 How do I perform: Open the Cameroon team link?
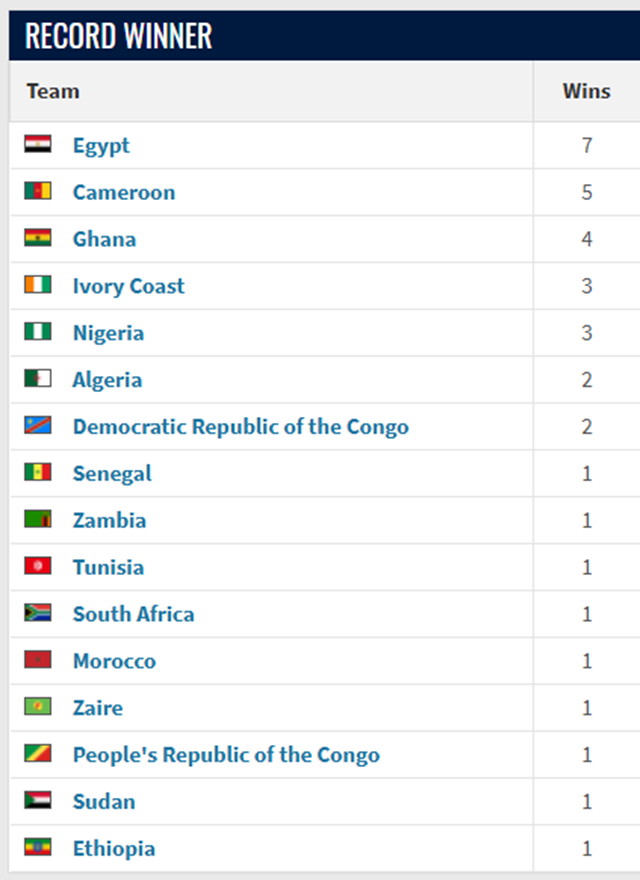(123, 192)
